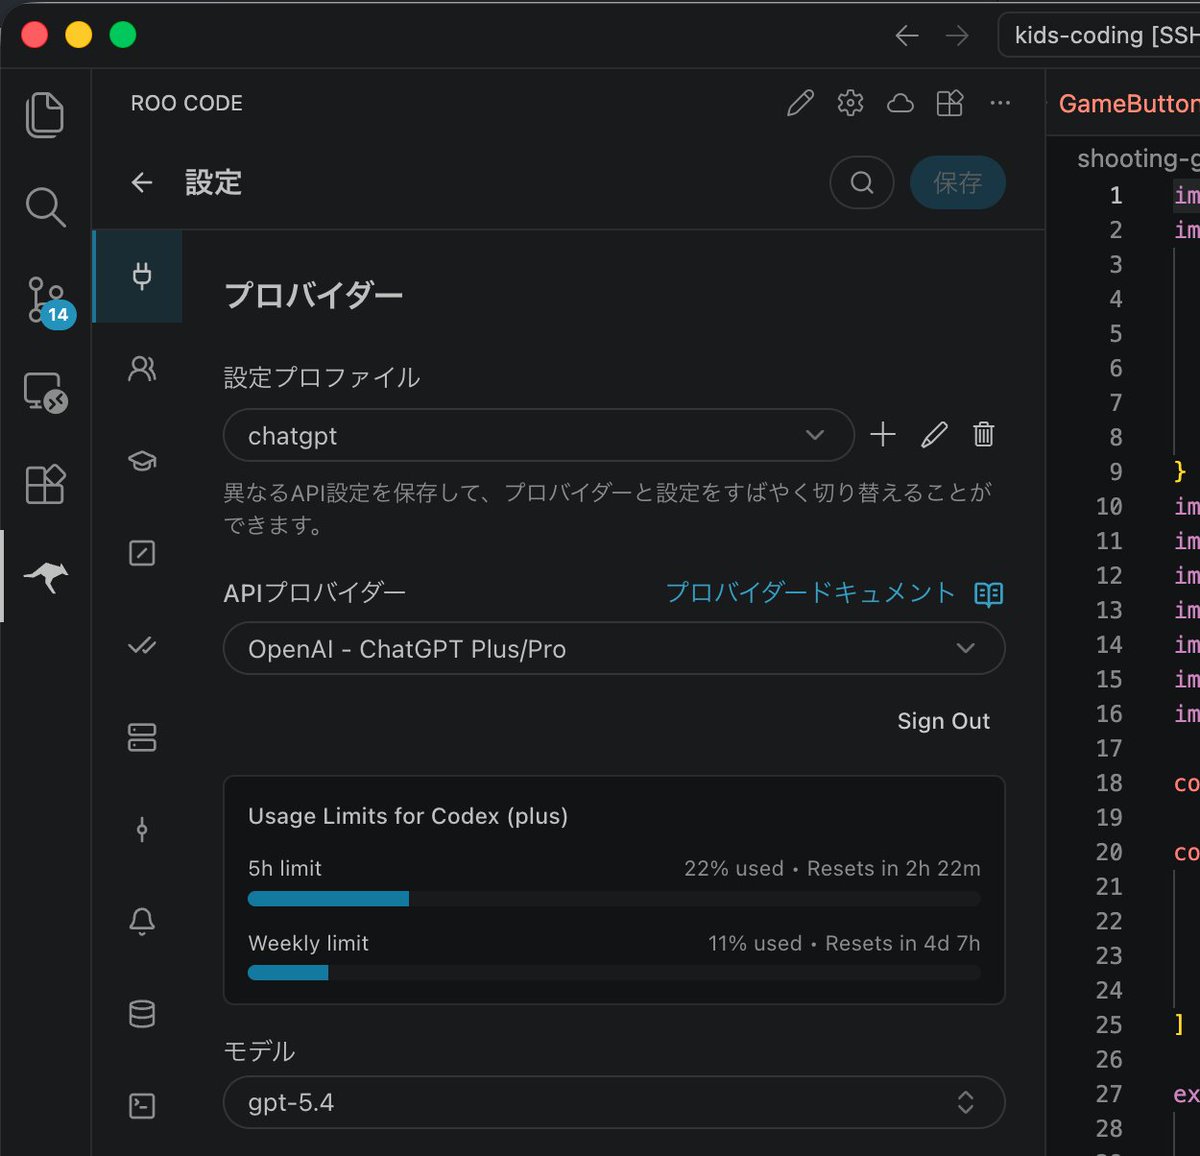Open the gpt-5.4 model selector
Screen dimensions: 1200x1156
tap(614, 1102)
